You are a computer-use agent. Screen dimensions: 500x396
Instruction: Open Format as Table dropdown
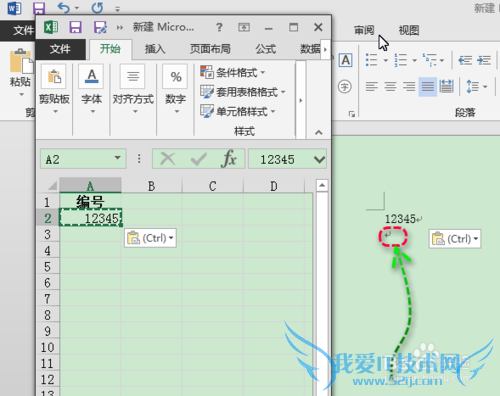tap(243, 92)
